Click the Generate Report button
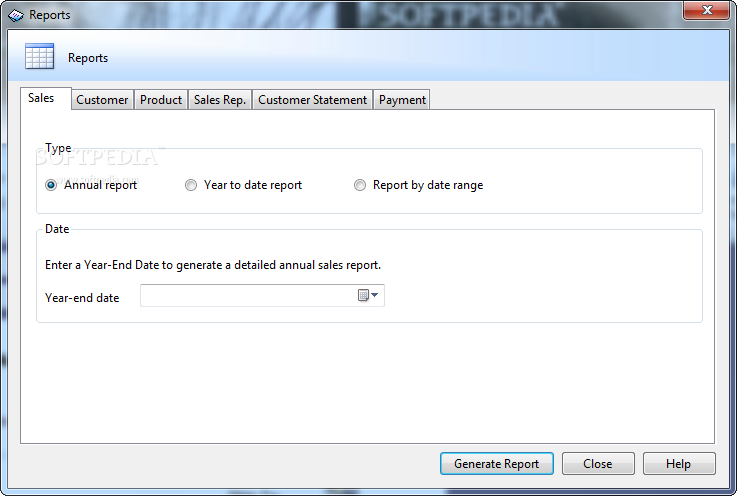Screen dimensions: 737x496 (497, 464)
